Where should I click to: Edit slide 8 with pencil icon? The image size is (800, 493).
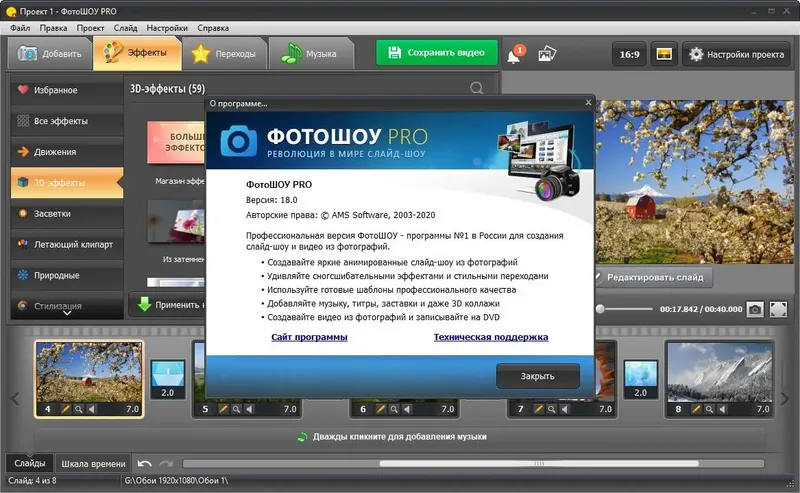click(696, 409)
